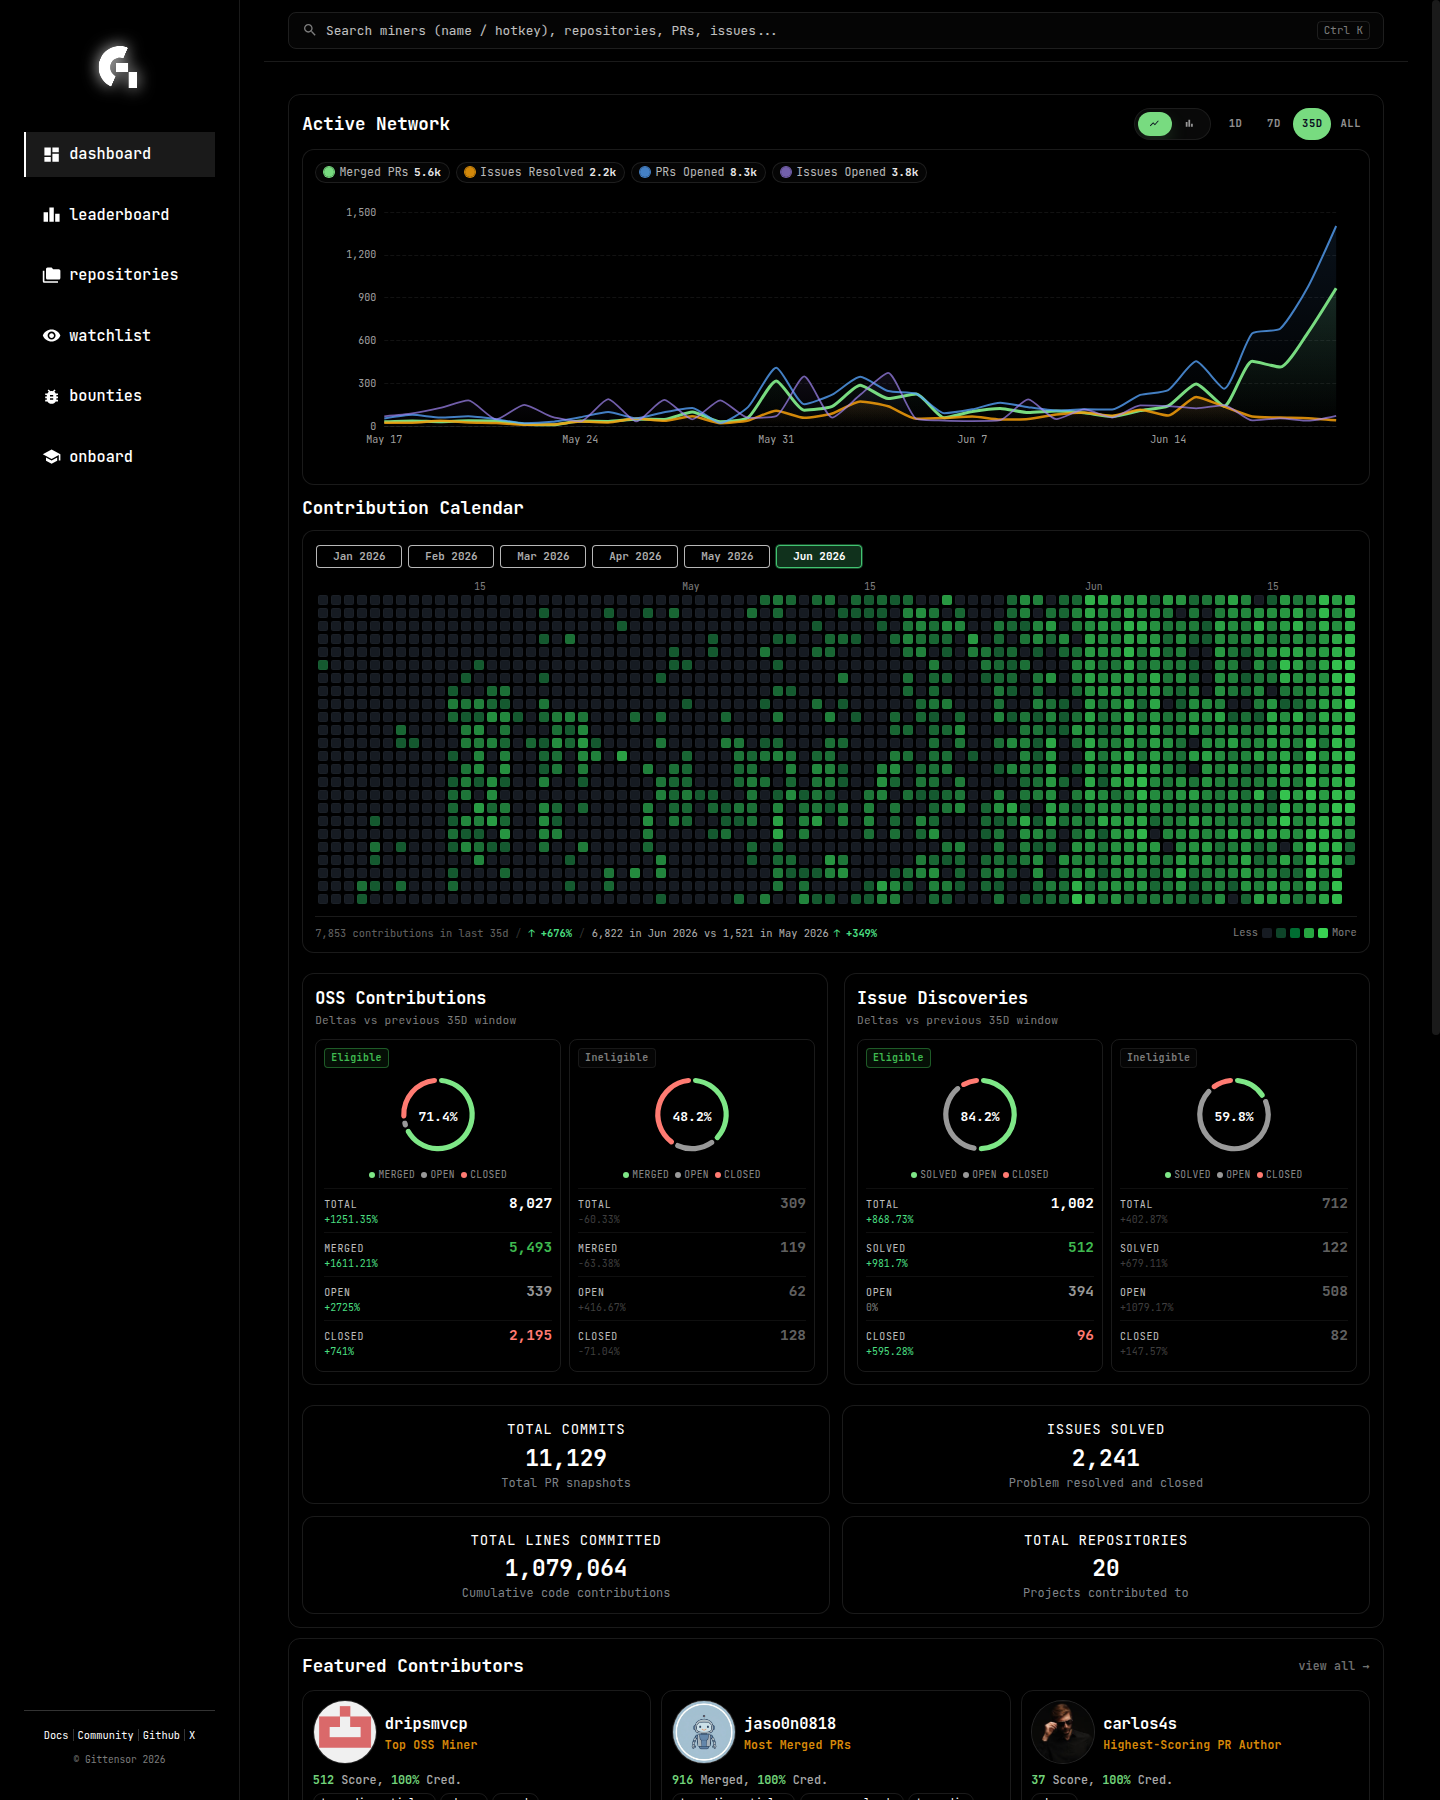The image size is (1440, 1800).
Task: Click the Ctrl K shortcut badge
Action: pos(1343,31)
